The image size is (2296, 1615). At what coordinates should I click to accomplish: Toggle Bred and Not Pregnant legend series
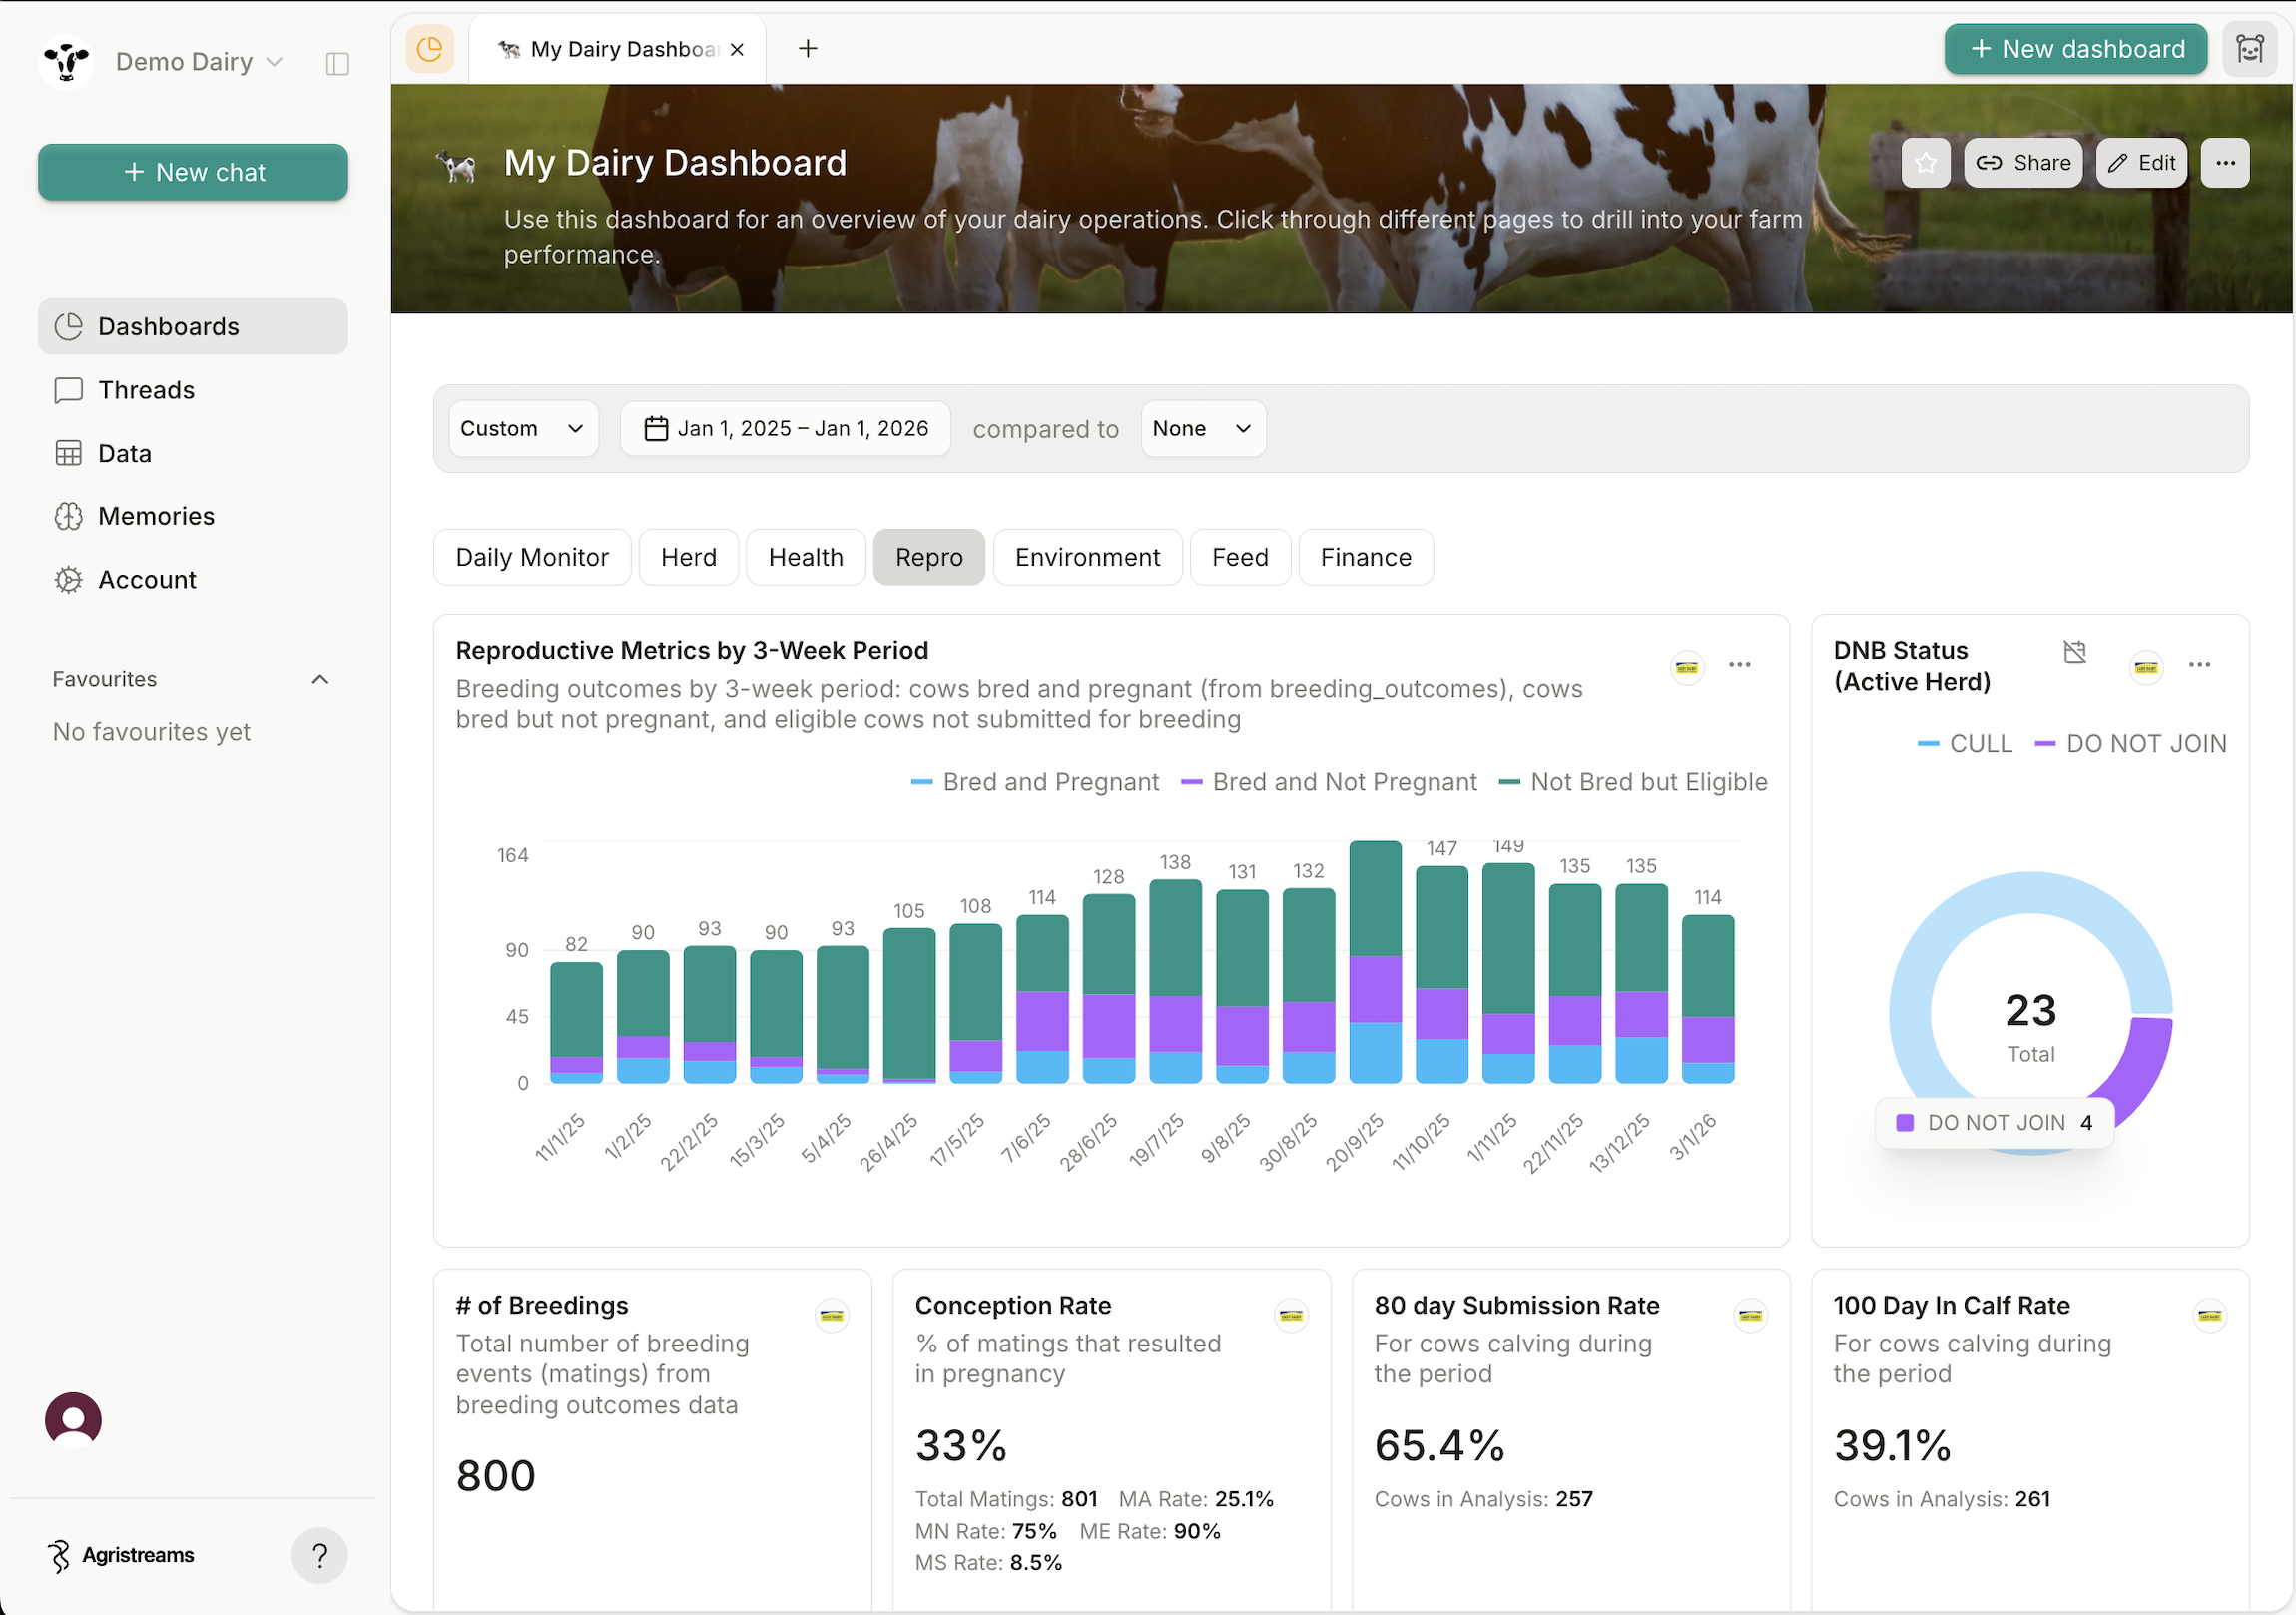pyautogui.click(x=1329, y=782)
